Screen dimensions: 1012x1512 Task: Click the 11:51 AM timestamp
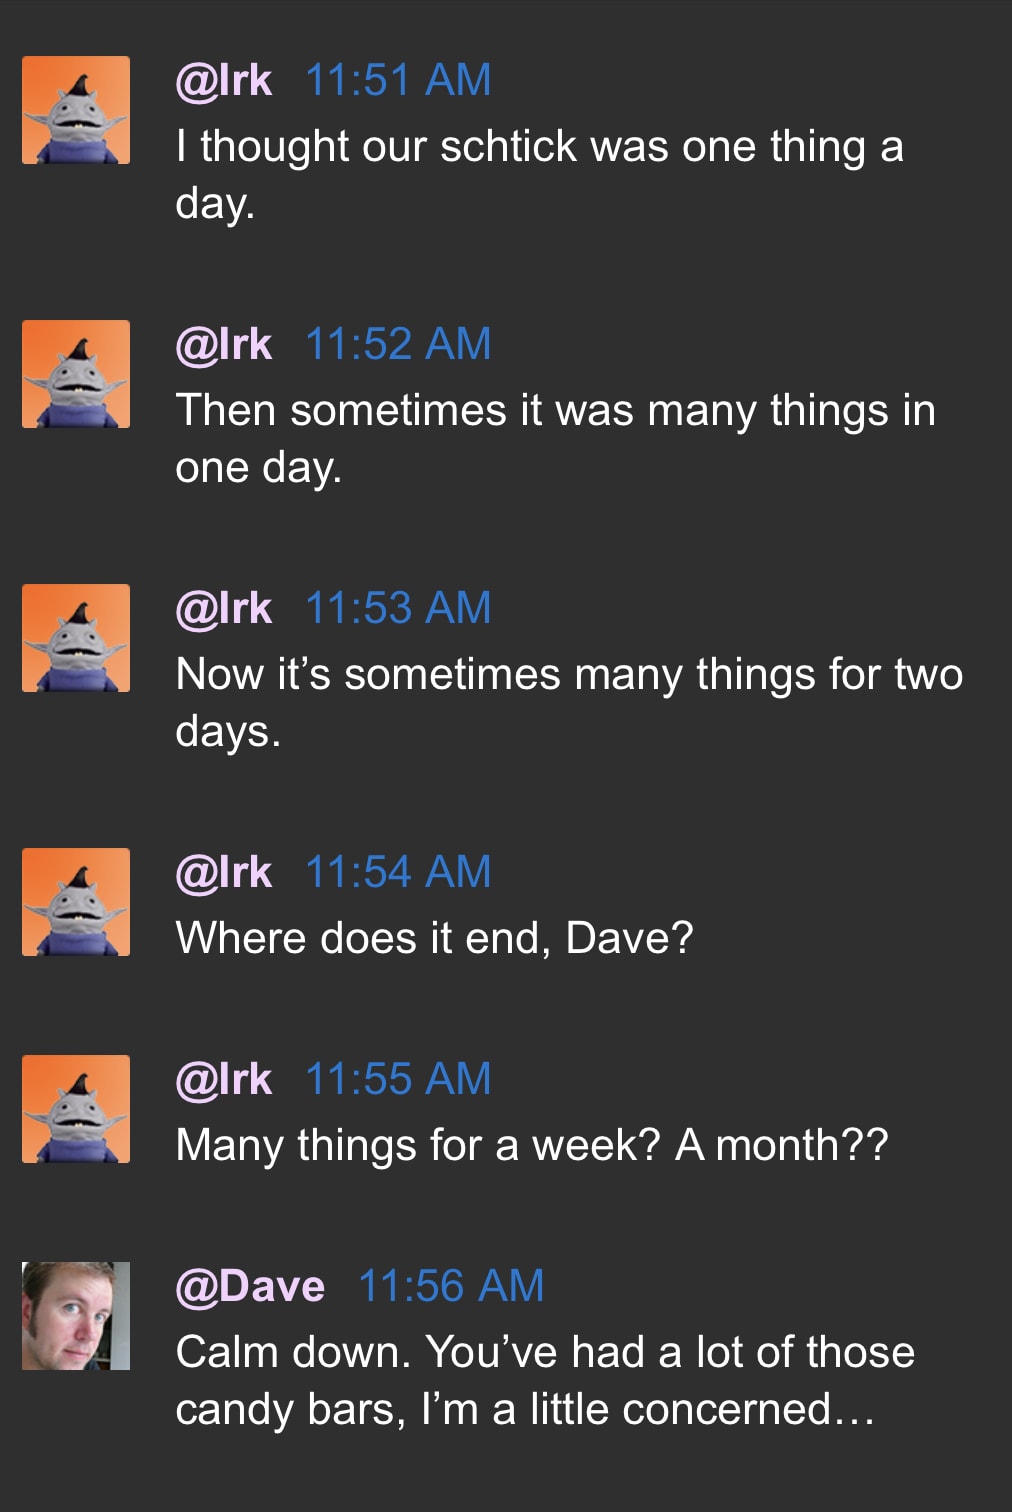click(398, 81)
